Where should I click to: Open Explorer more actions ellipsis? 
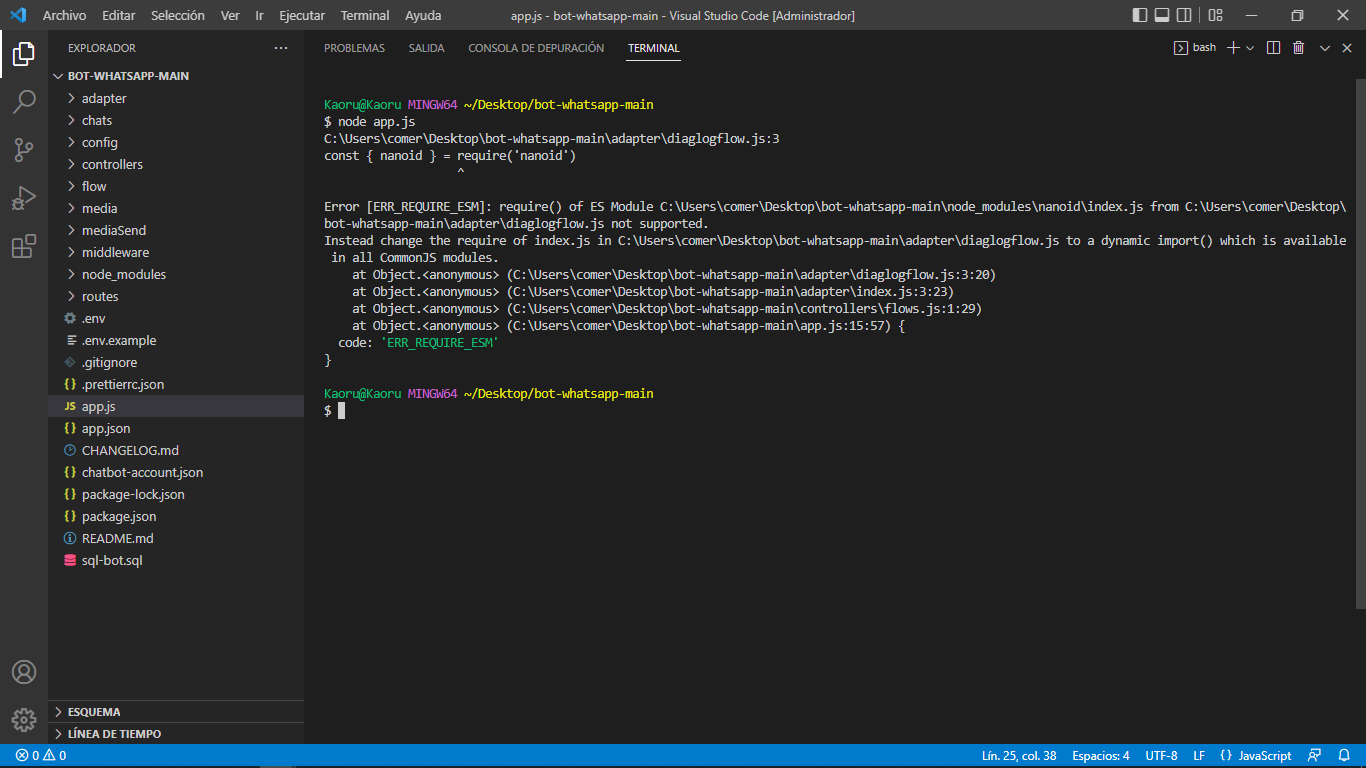coord(281,48)
